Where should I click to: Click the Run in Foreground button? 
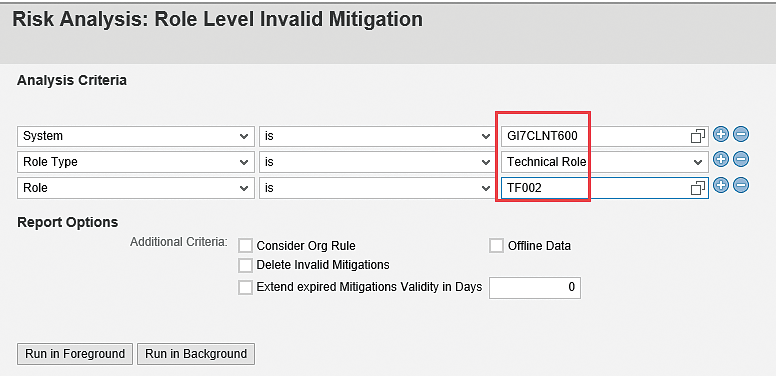point(75,354)
